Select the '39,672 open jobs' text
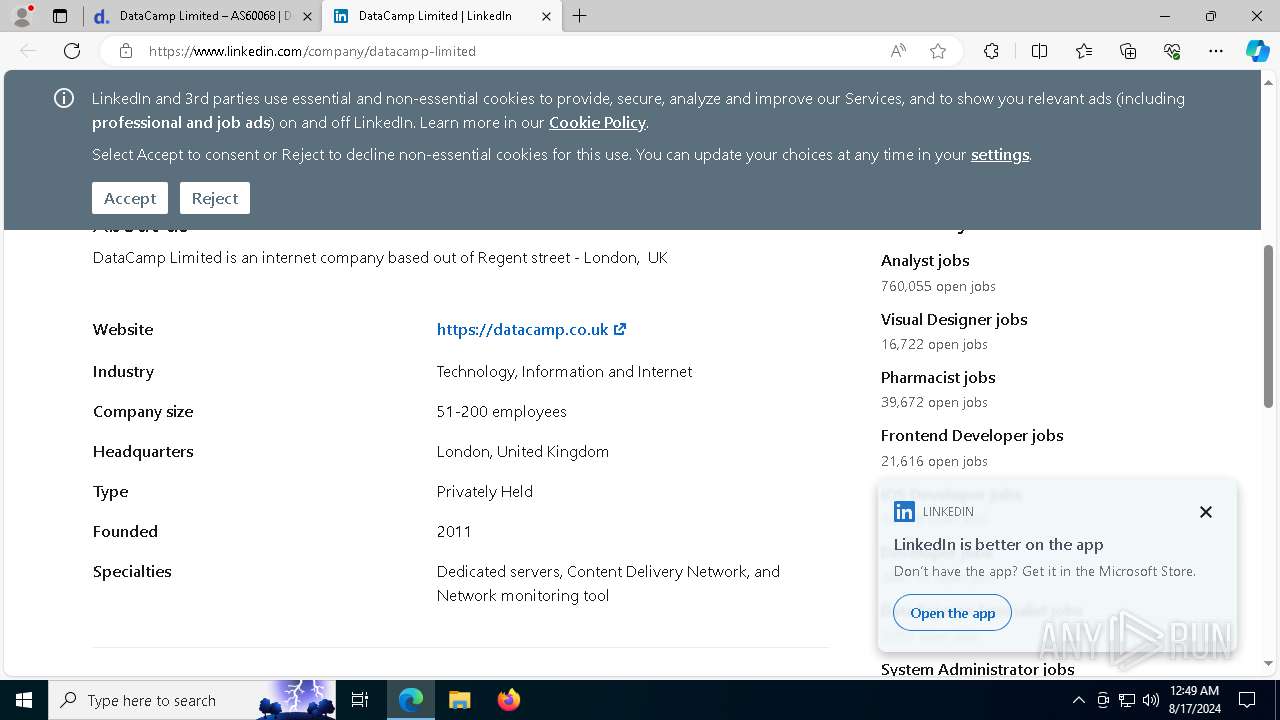Image resolution: width=1280 pixels, height=720 pixels. (x=934, y=402)
